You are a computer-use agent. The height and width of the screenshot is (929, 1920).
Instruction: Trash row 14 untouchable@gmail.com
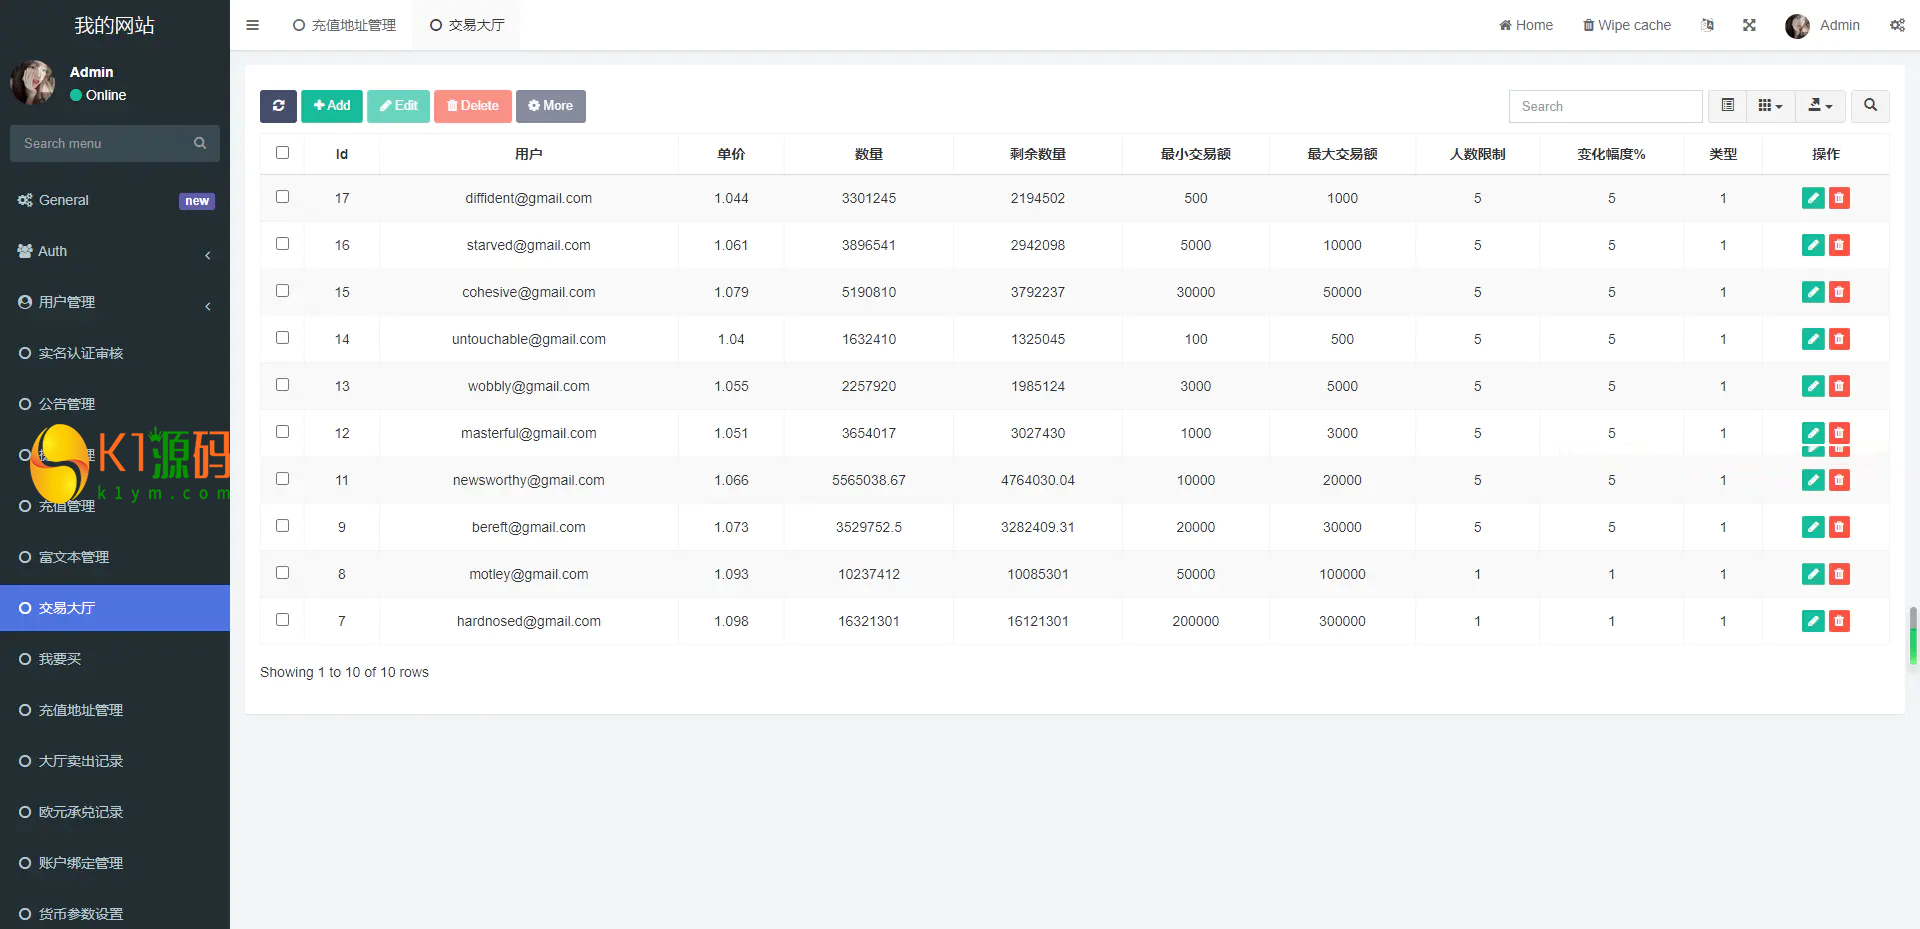coord(1839,339)
